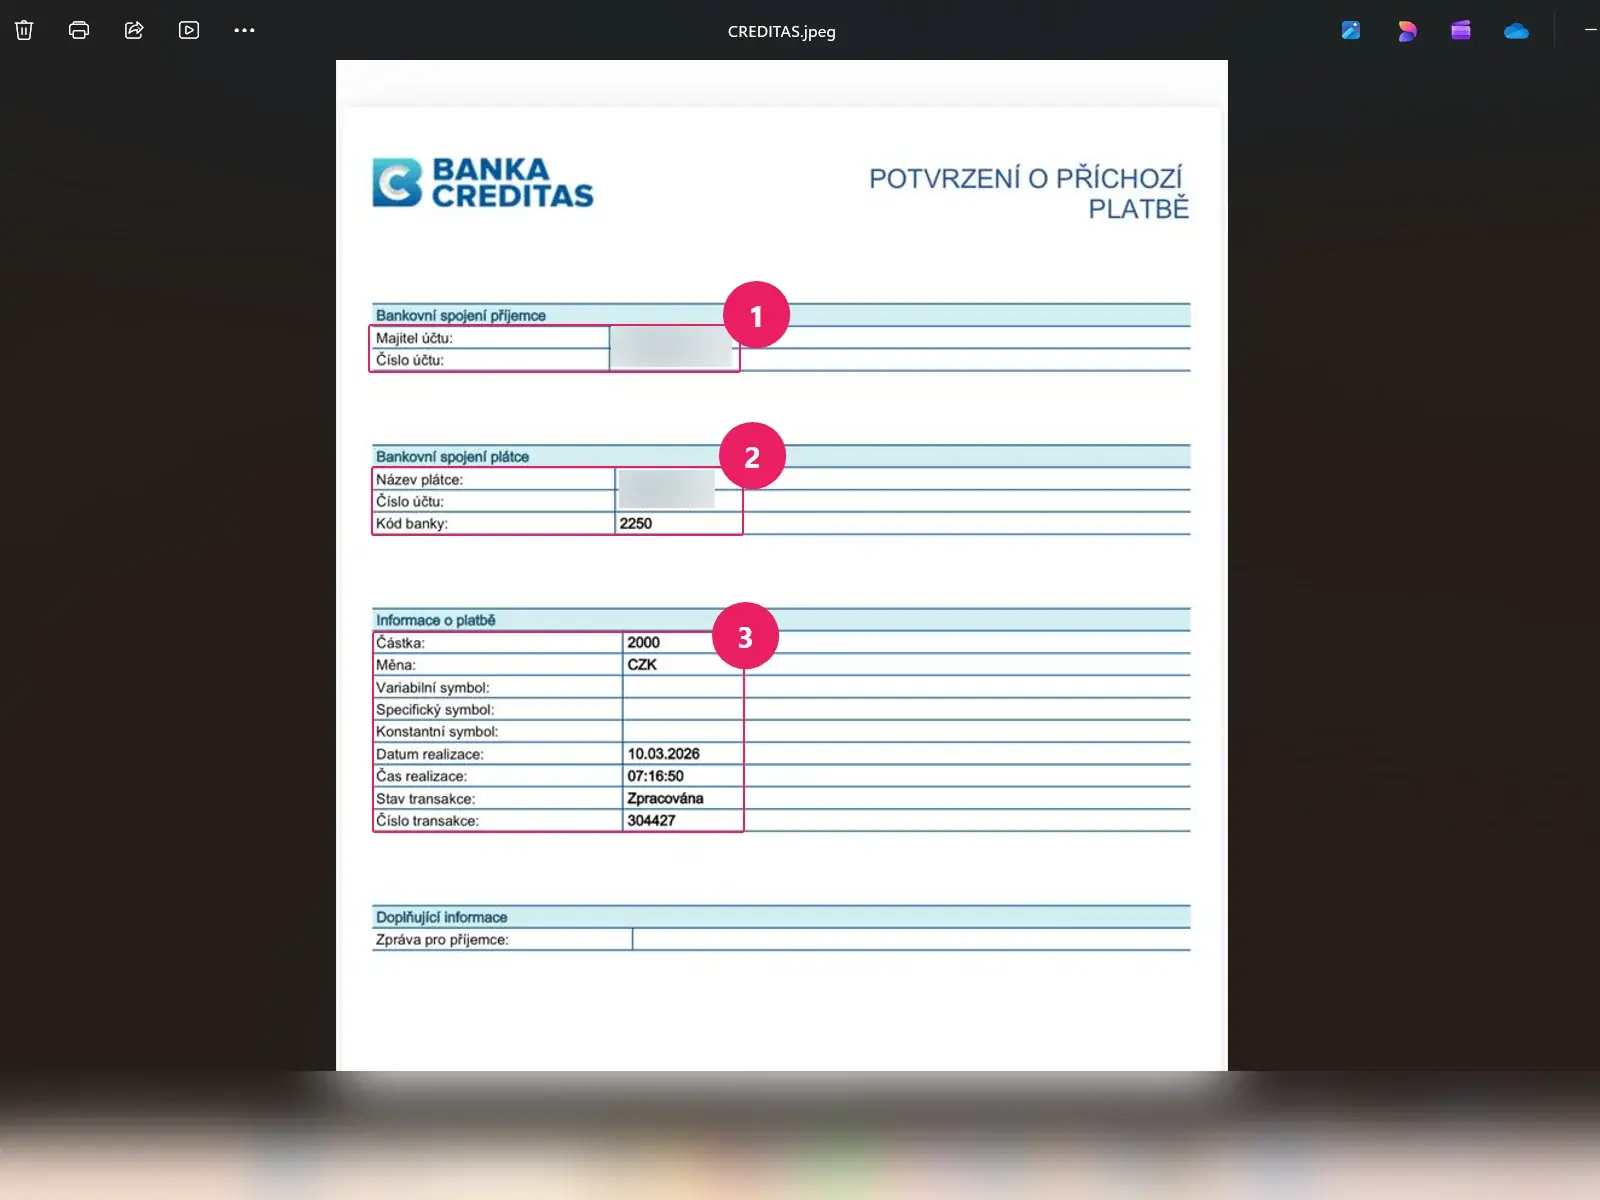Click the 'Měna:' label
This screenshot has height=1200, width=1600.
[395, 665]
